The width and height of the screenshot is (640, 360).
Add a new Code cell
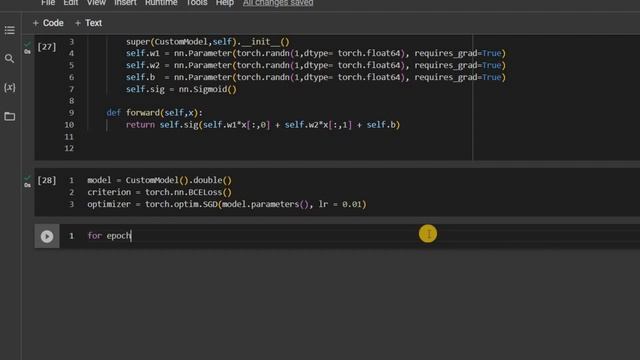(48, 23)
